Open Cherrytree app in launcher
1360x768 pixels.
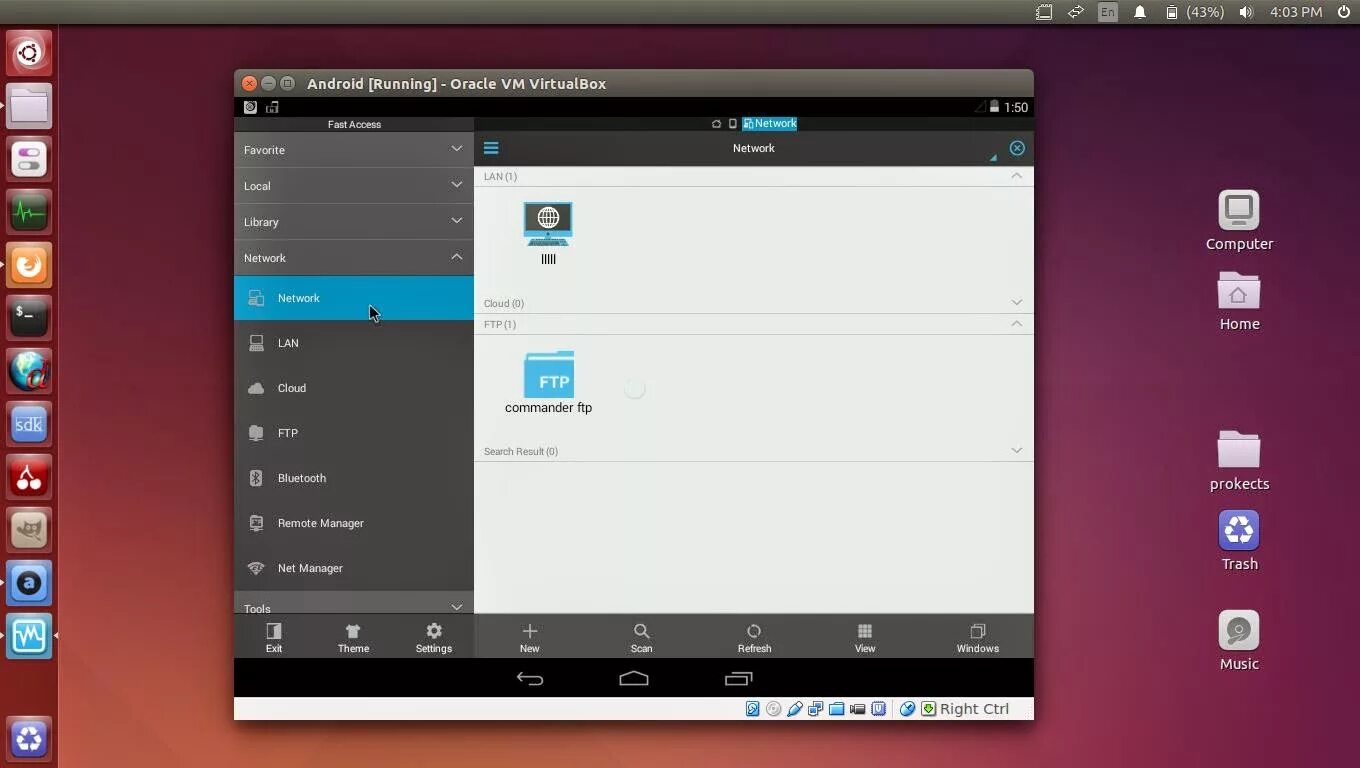[x=29, y=477]
